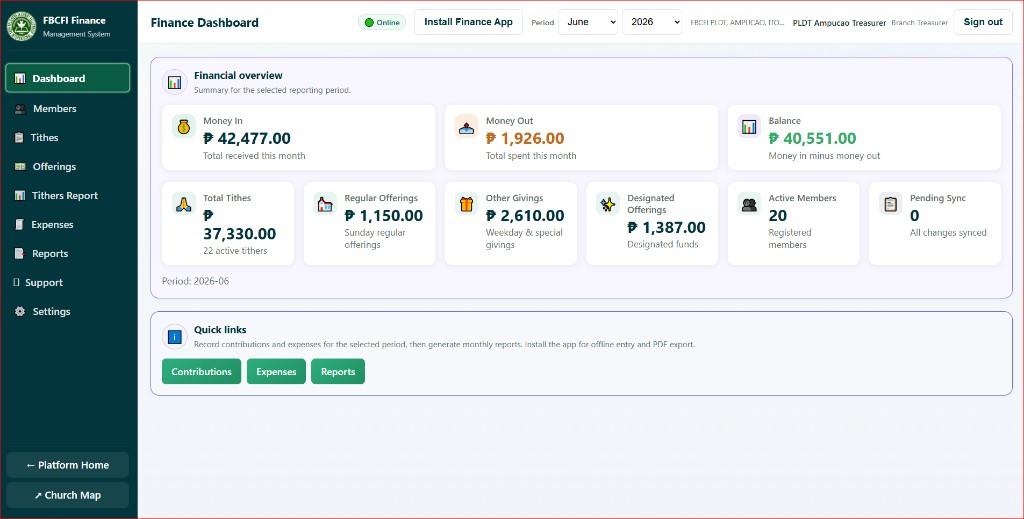1024x519 pixels.
Task: Click the '22 active tithers' text
Action: [x=235, y=251]
